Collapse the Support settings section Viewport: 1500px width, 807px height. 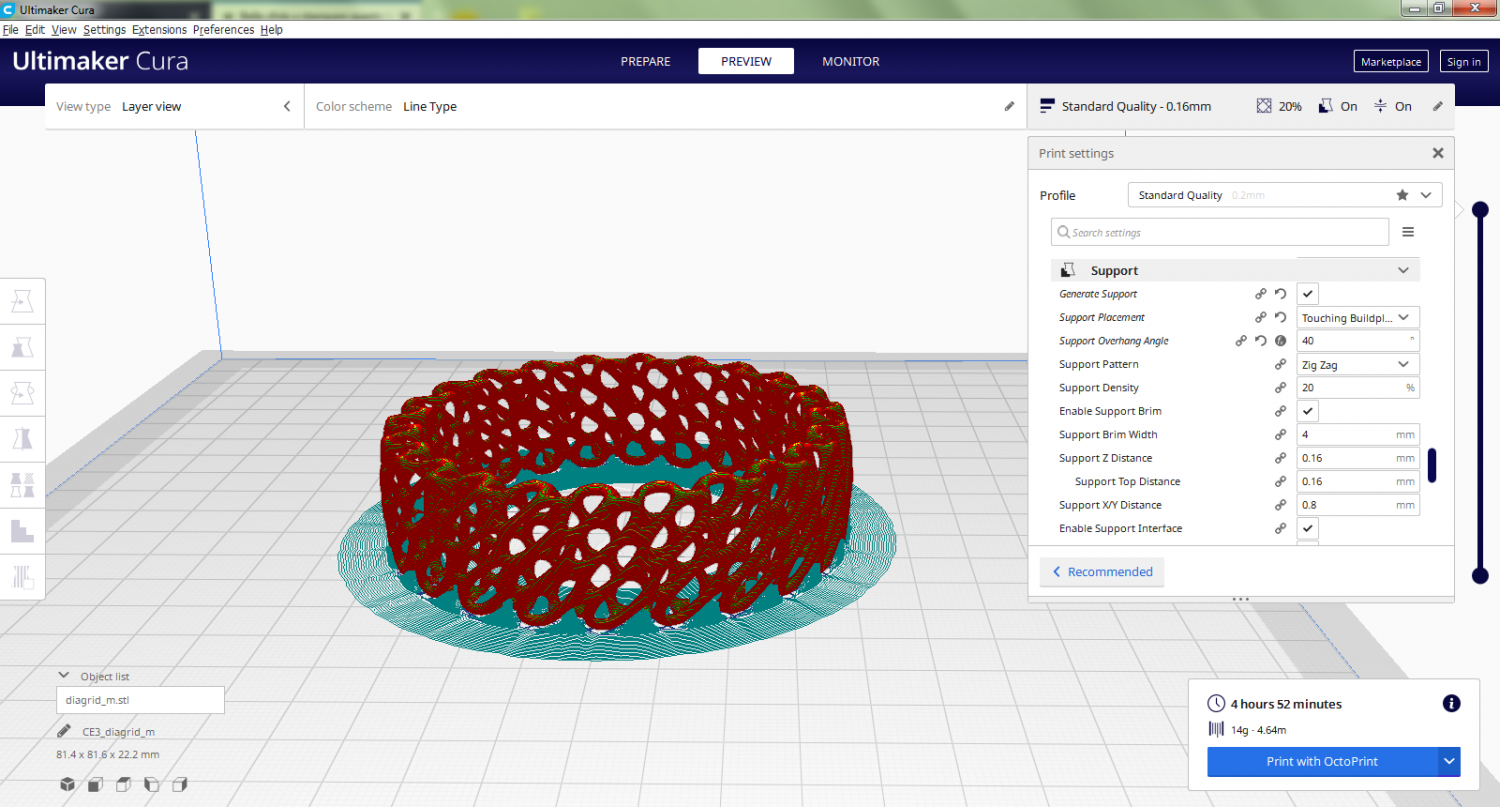click(x=1235, y=270)
